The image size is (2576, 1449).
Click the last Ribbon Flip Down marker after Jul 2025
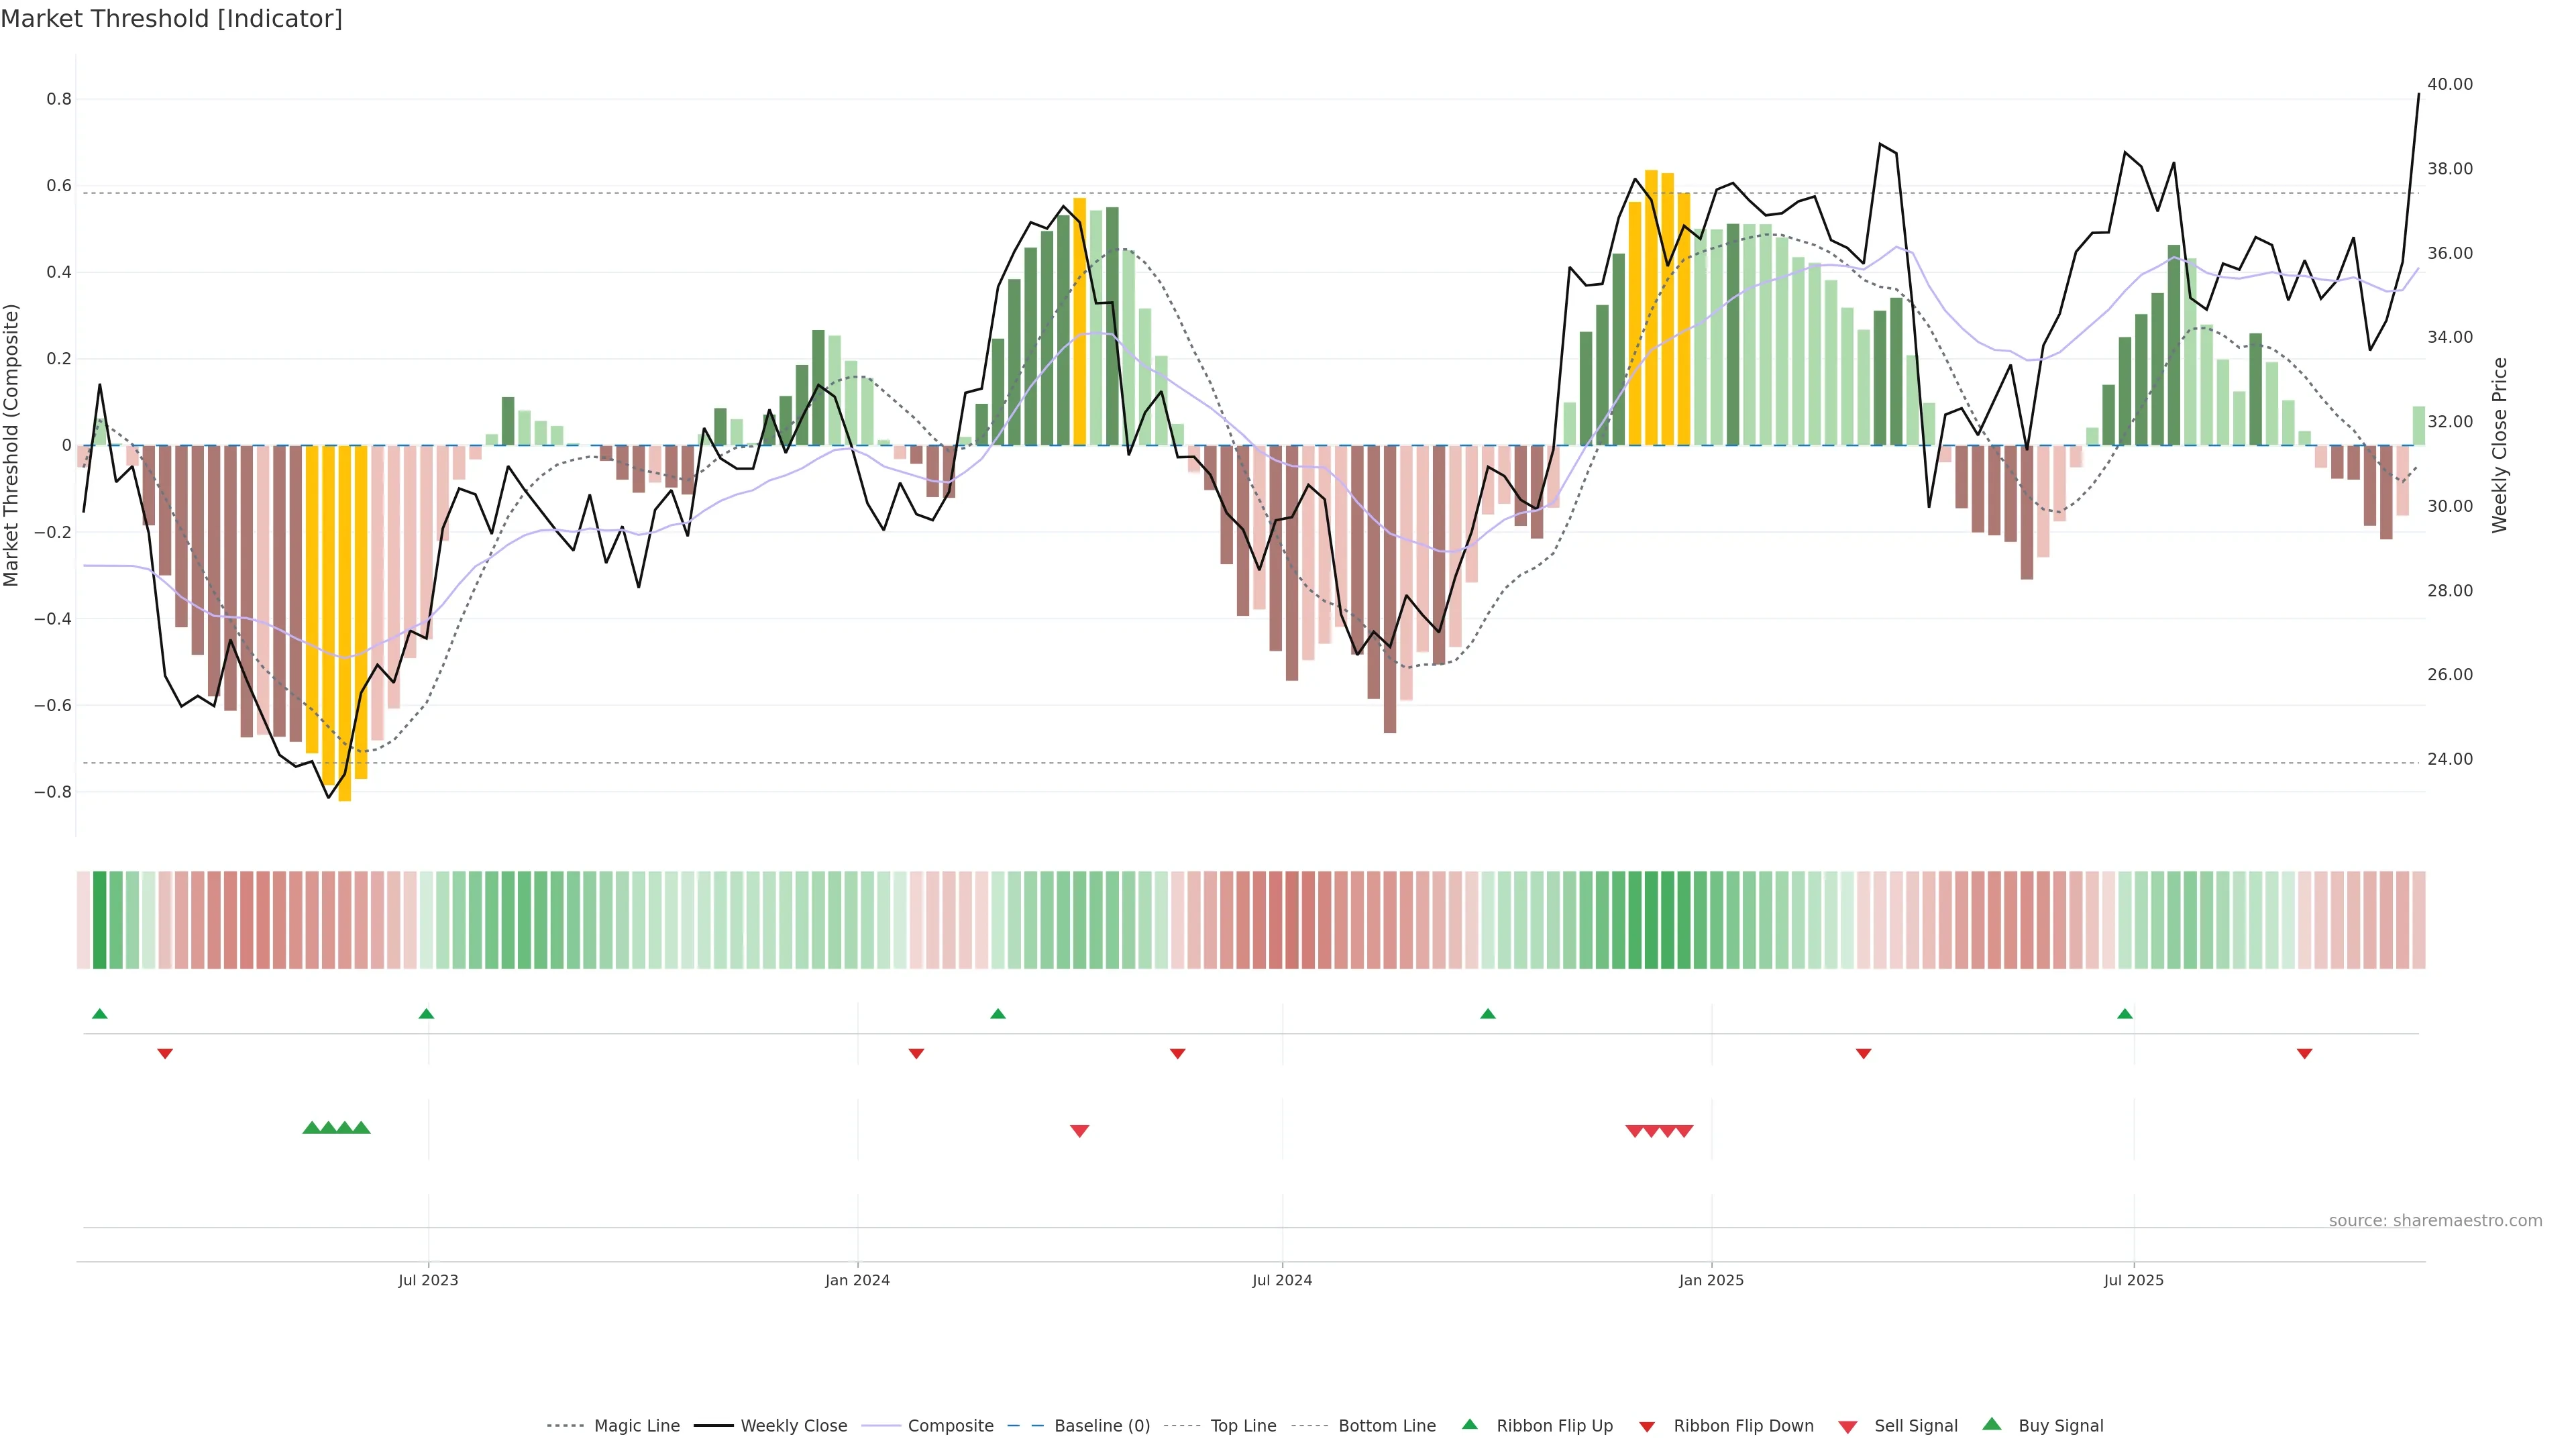(x=2304, y=1054)
